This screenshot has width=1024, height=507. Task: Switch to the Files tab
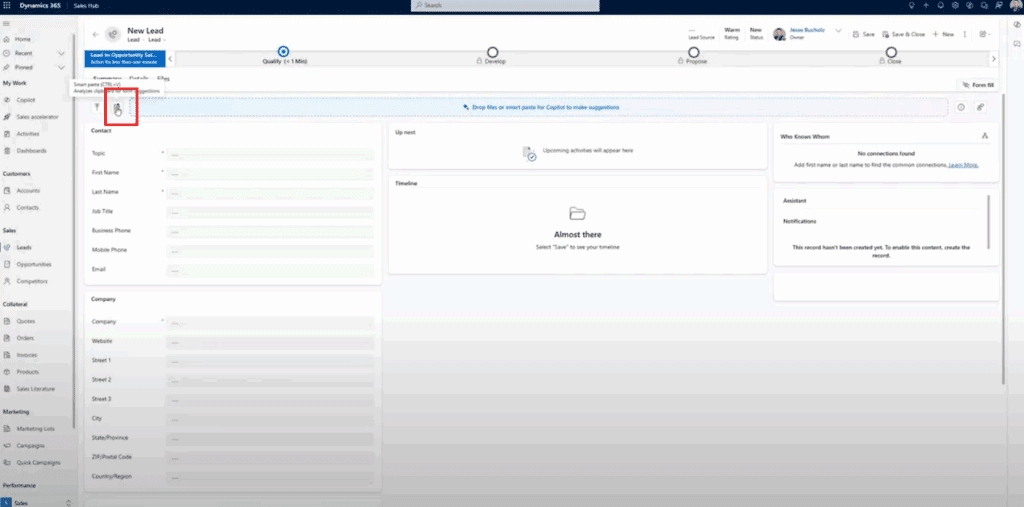pyautogui.click(x=163, y=79)
